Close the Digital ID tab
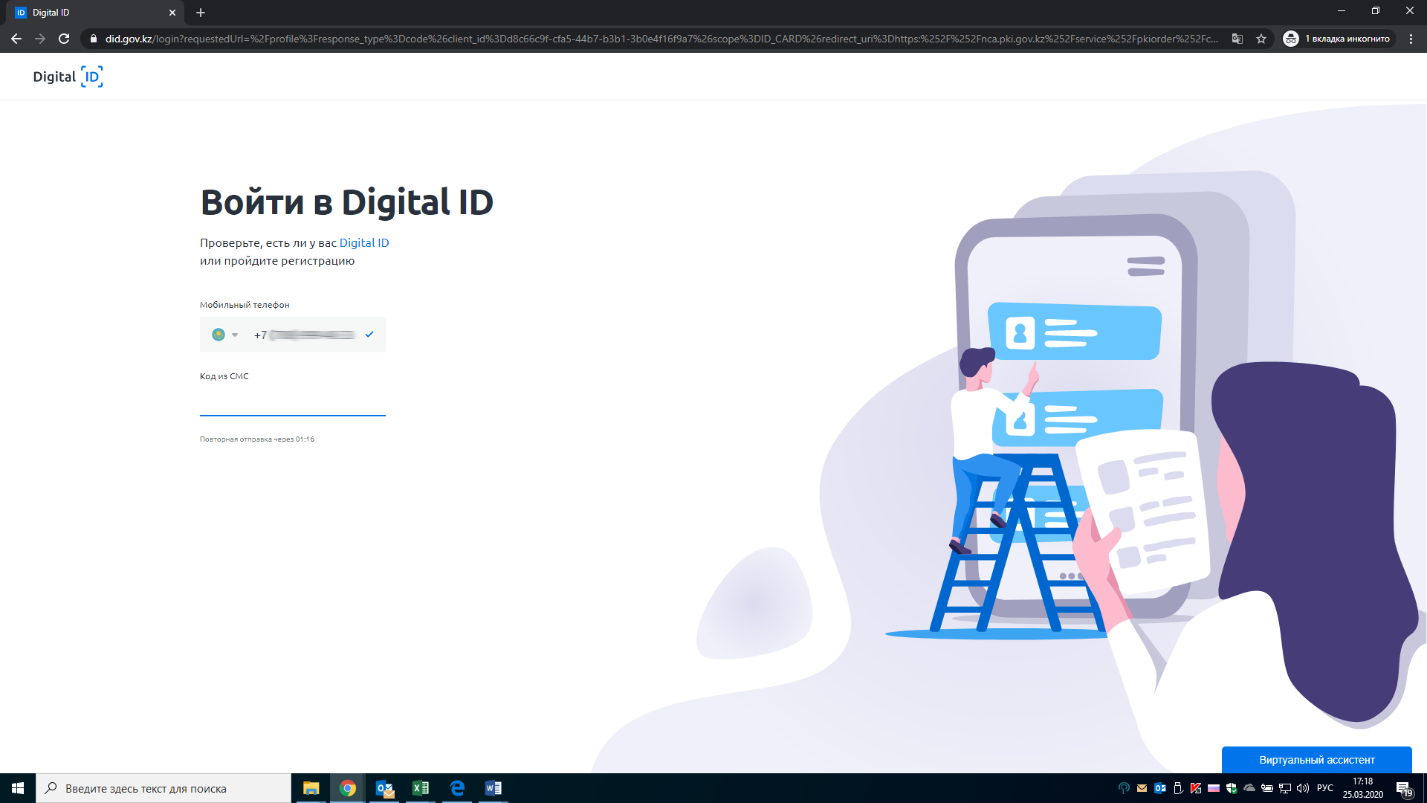 (x=172, y=12)
